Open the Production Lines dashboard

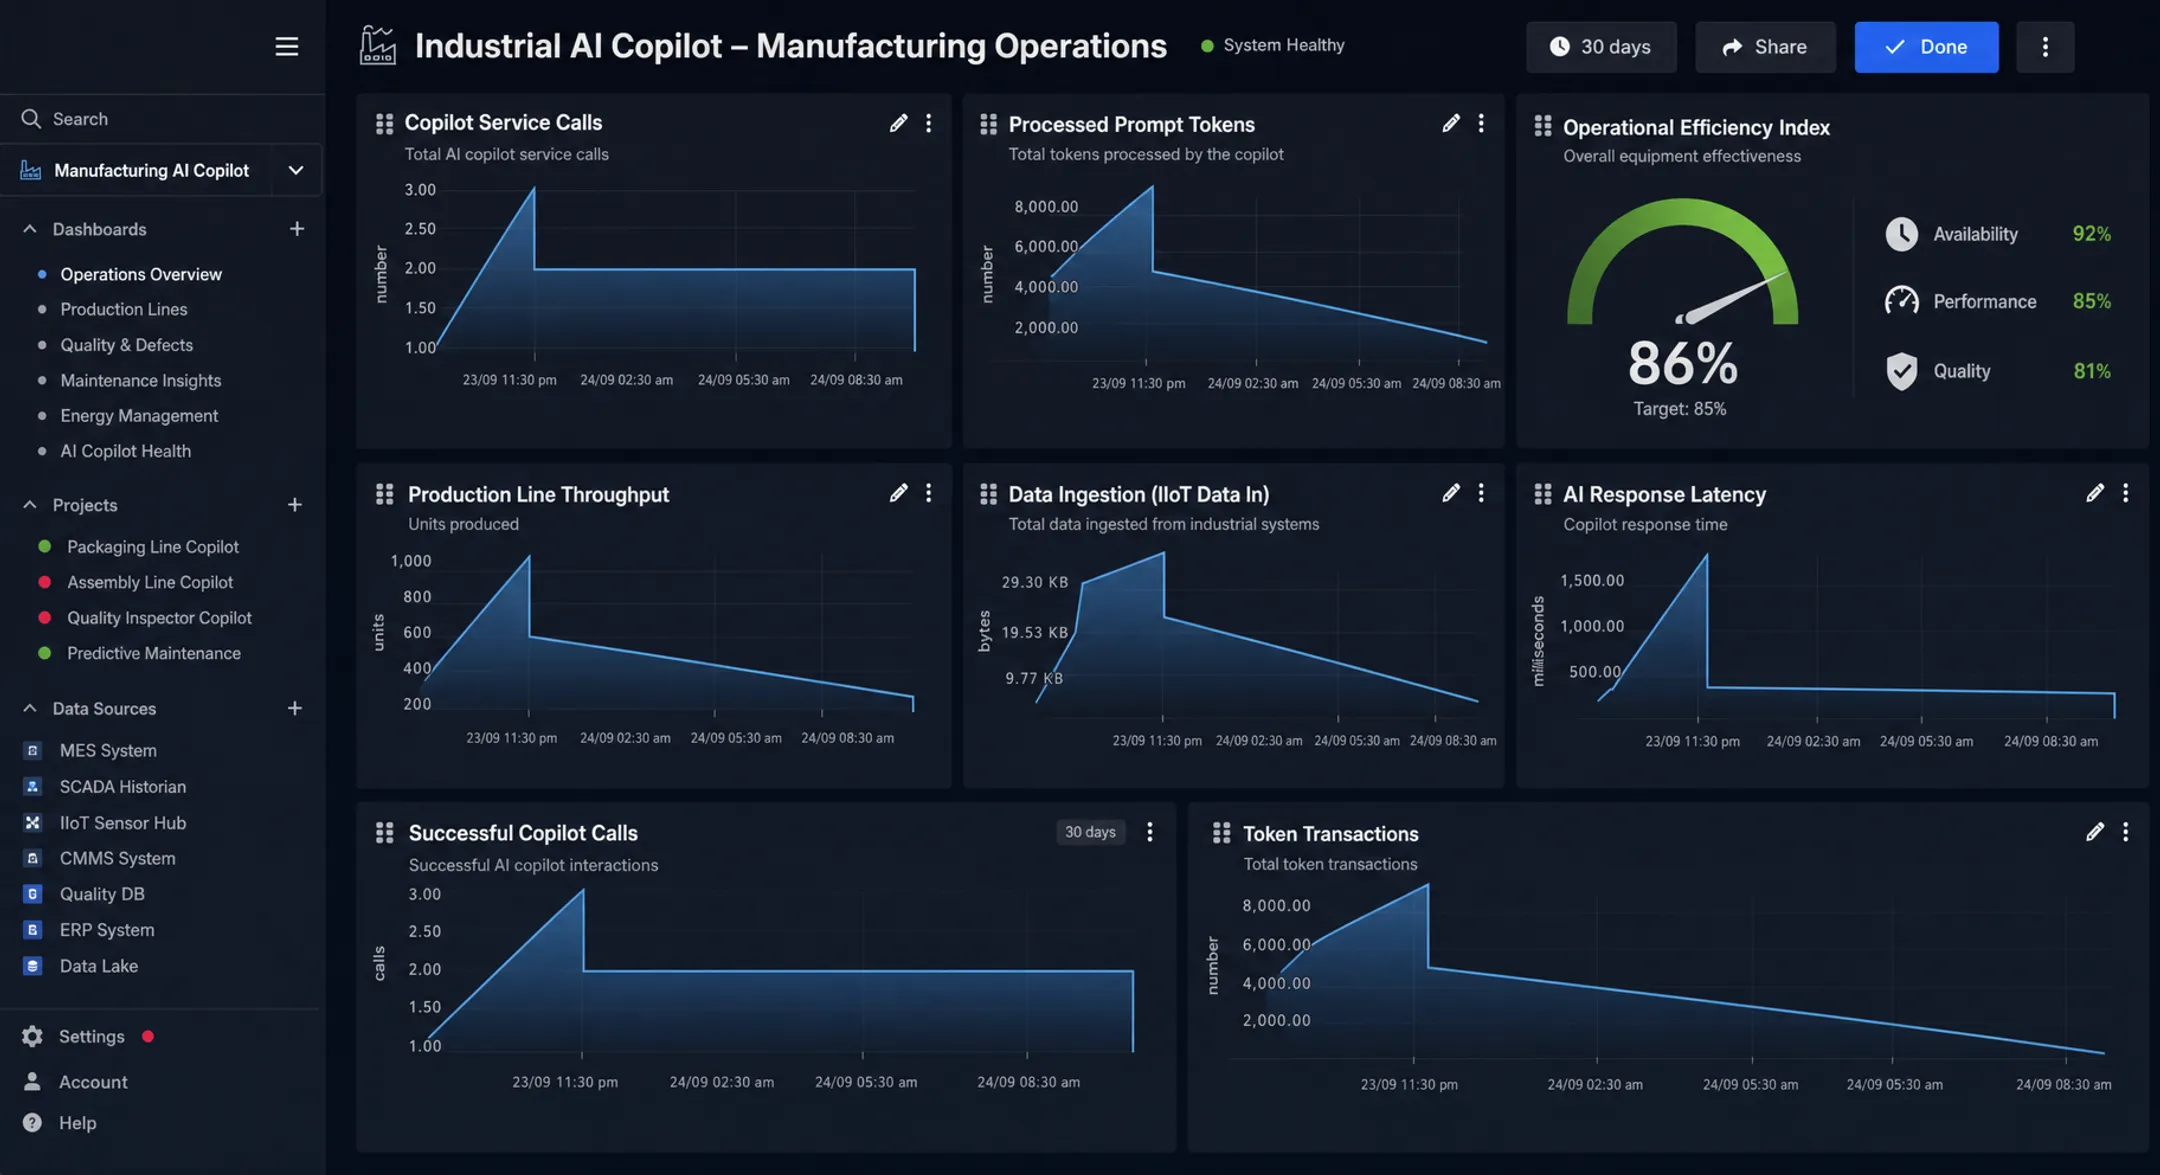pos(124,310)
